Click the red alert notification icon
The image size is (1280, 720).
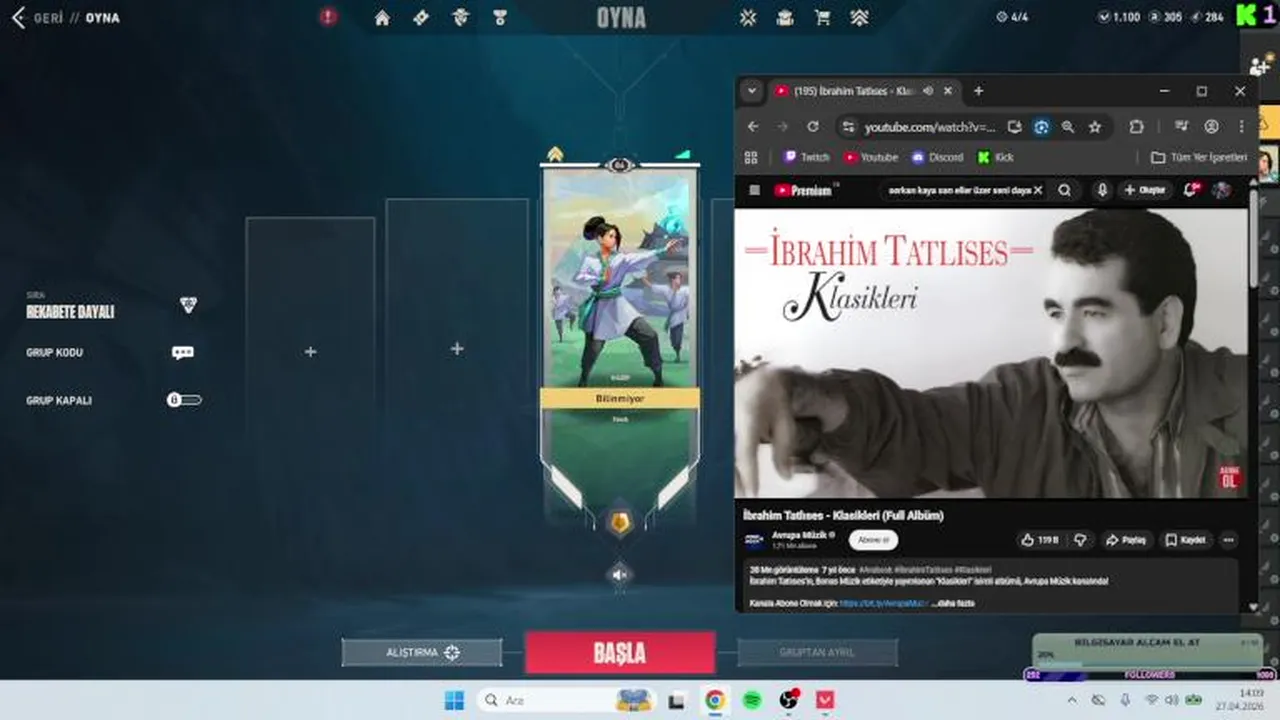click(x=328, y=17)
